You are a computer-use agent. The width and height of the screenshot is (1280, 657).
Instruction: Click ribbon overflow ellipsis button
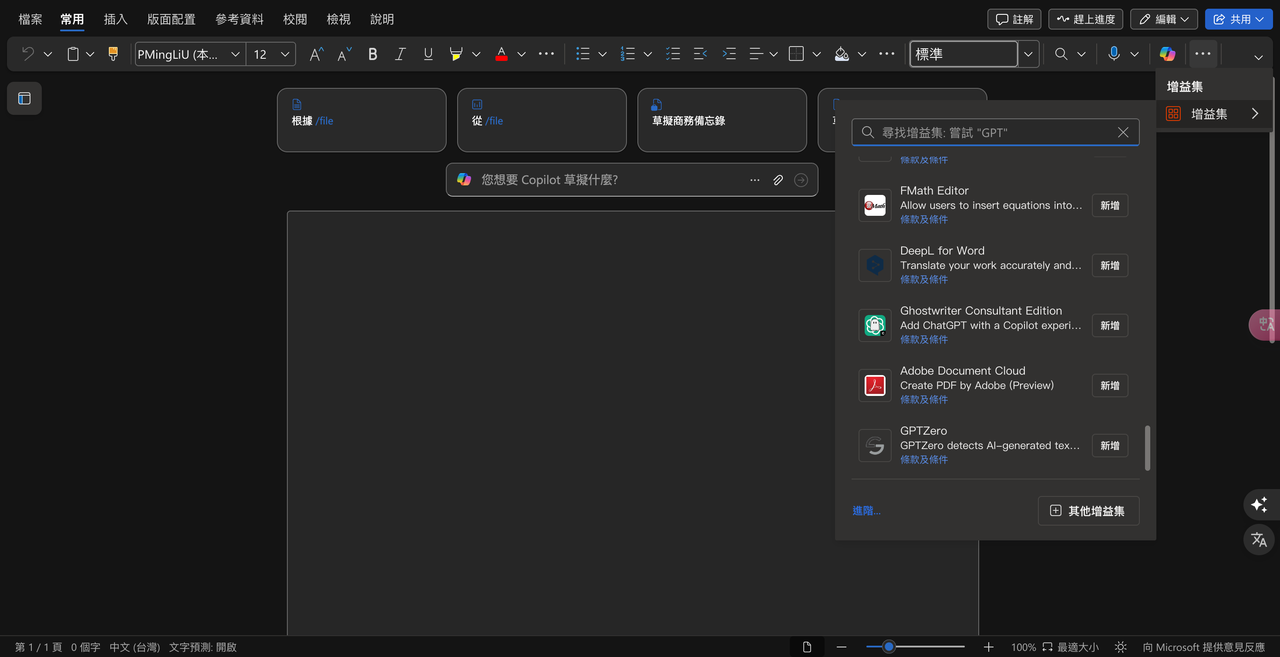click(1203, 54)
